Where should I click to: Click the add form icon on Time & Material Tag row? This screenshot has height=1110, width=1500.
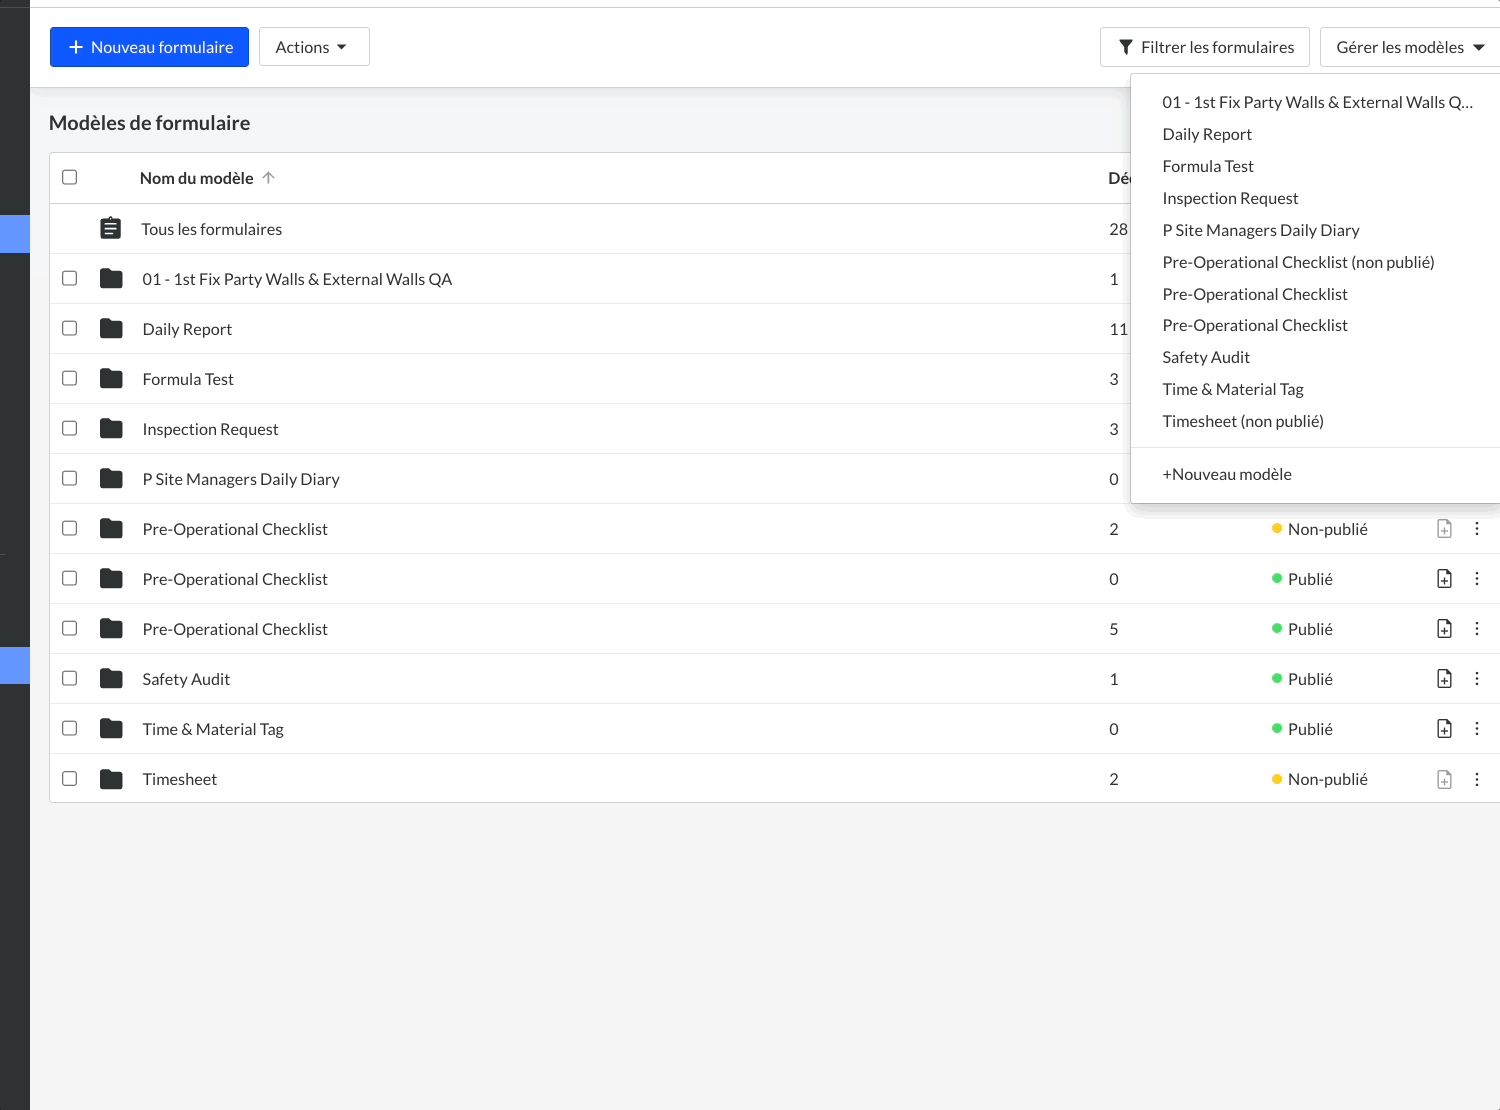pos(1444,729)
